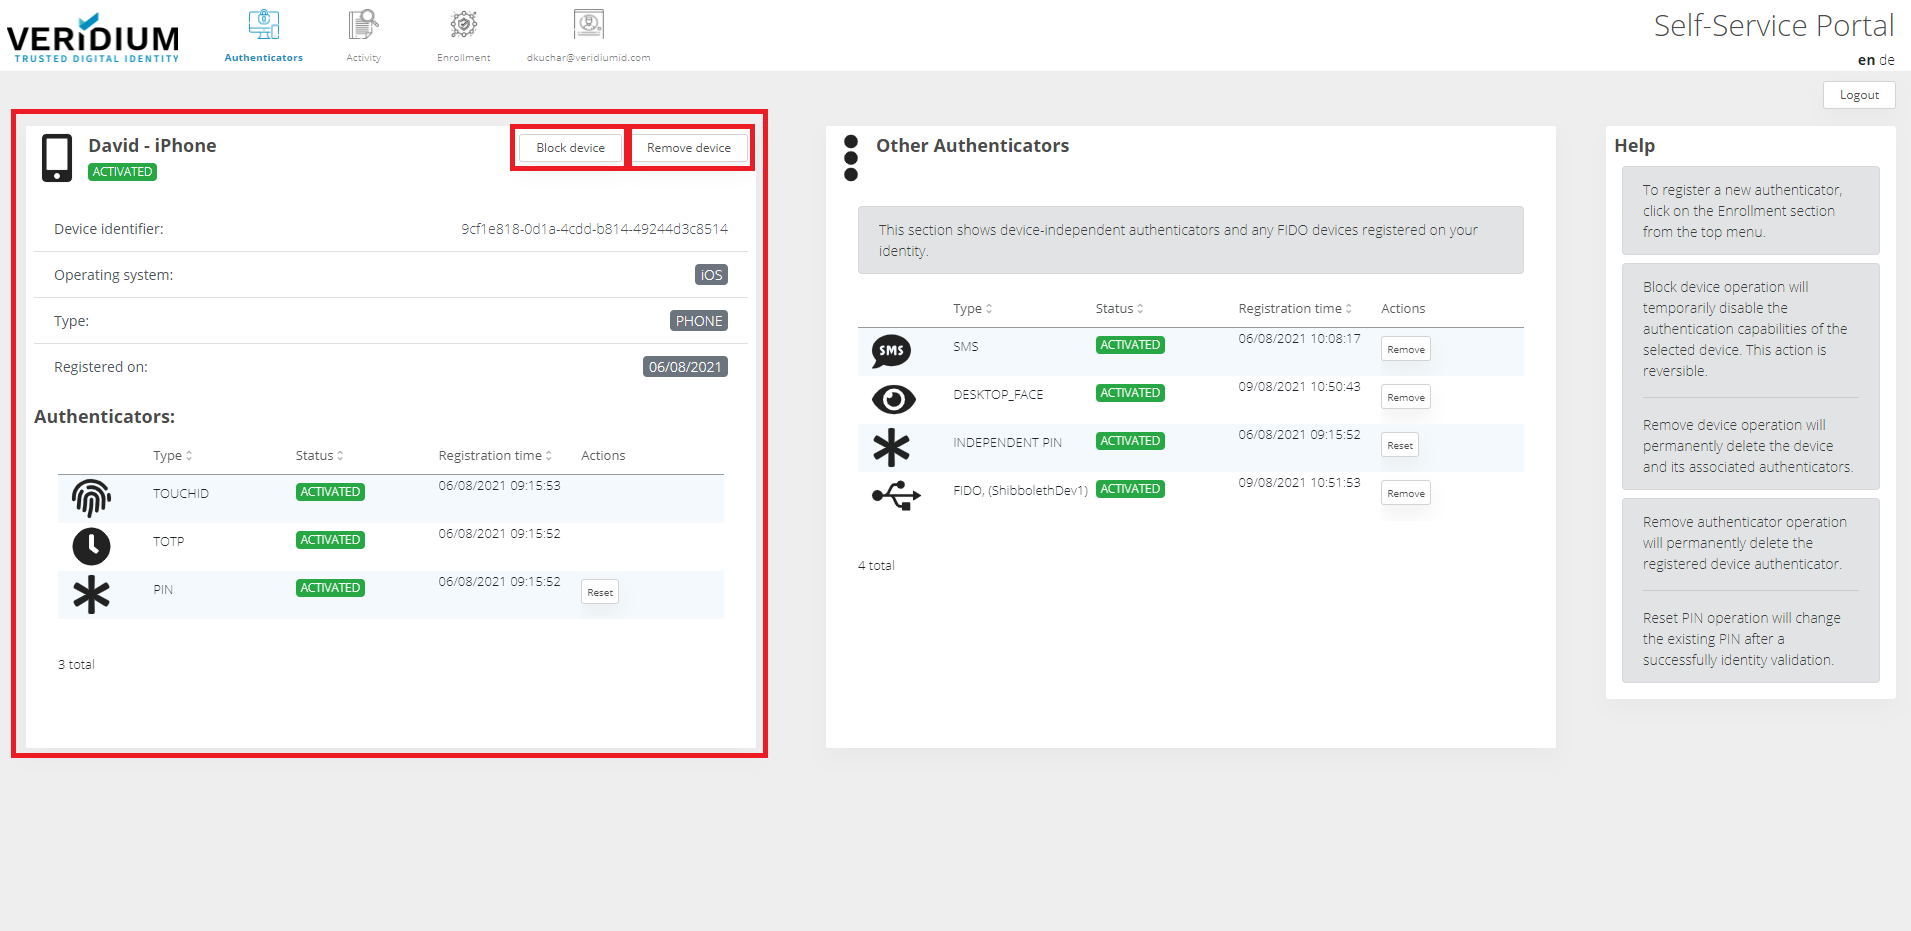Image resolution: width=1911 pixels, height=931 pixels.
Task: Sort device authenticators by Status
Action: [319, 456]
